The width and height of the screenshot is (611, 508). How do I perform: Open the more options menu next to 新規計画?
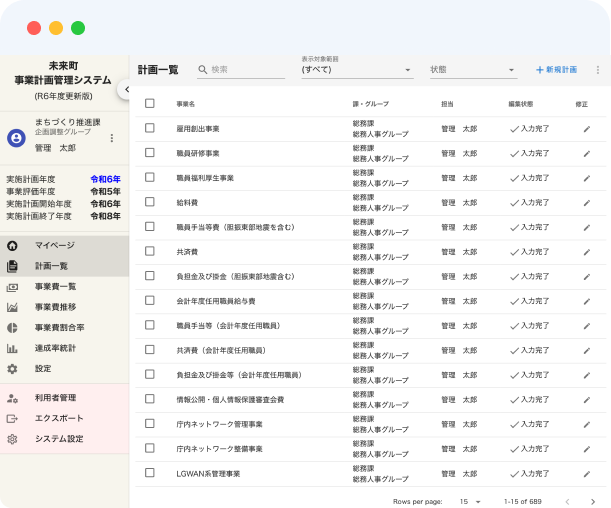point(598,70)
